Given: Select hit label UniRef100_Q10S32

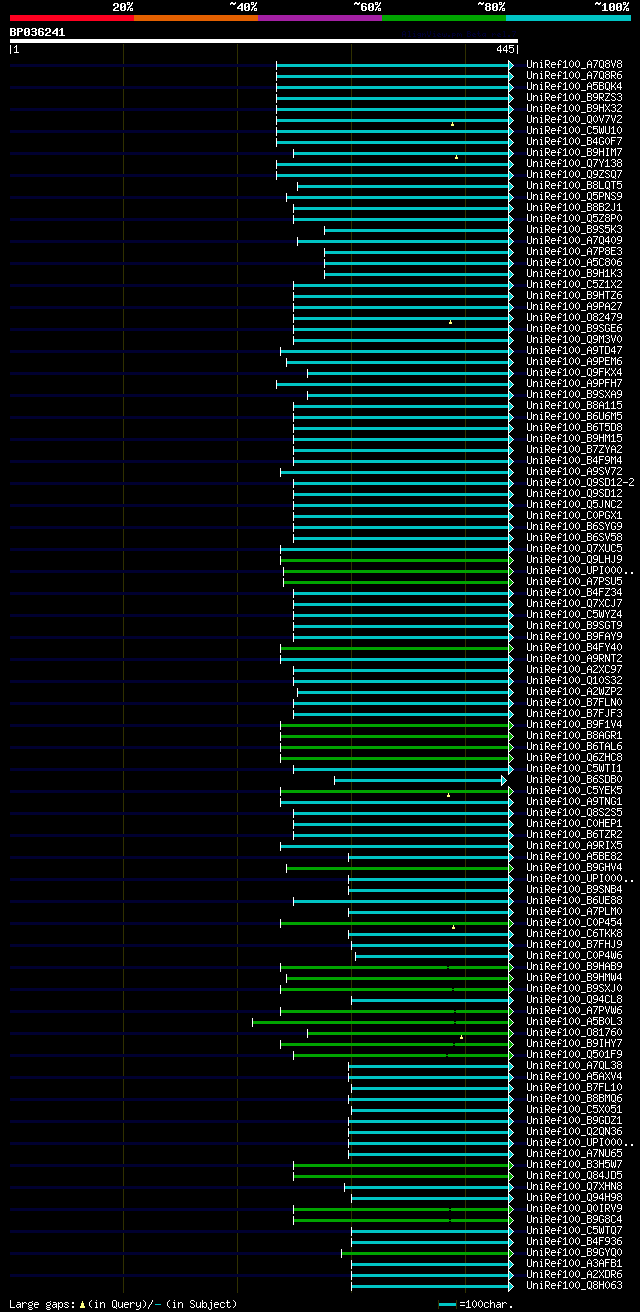Looking at the screenshot, I should (x=574, y=681).
